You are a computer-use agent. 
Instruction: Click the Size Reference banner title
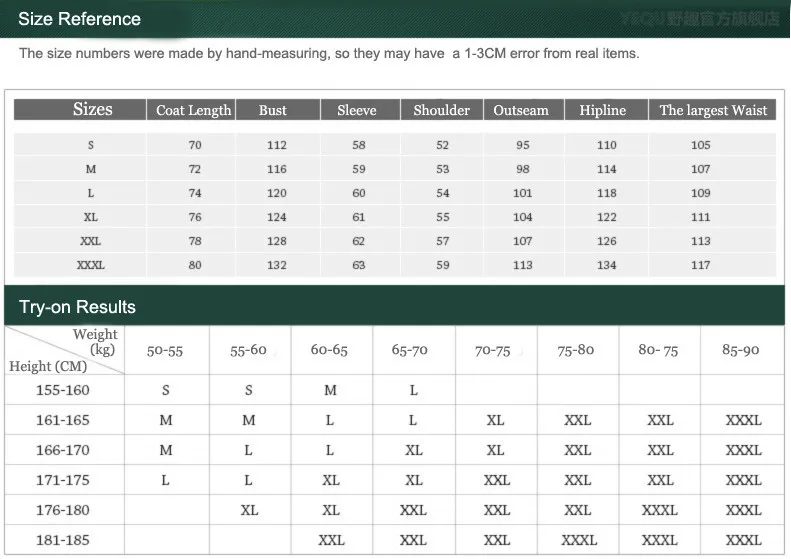79,19
